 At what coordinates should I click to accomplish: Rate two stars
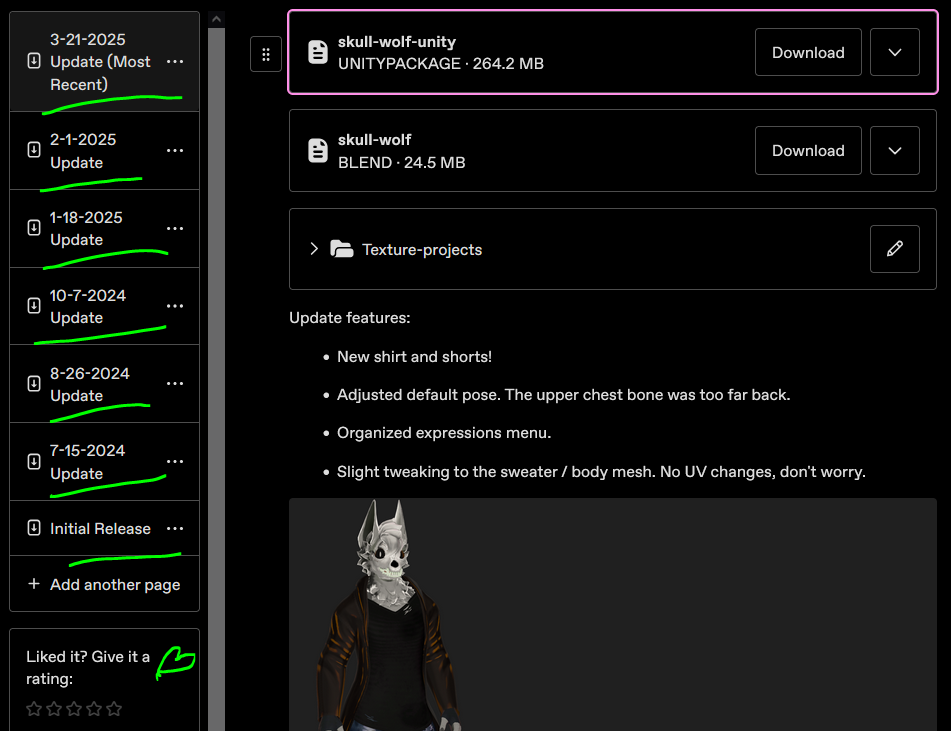click(54, 709)
